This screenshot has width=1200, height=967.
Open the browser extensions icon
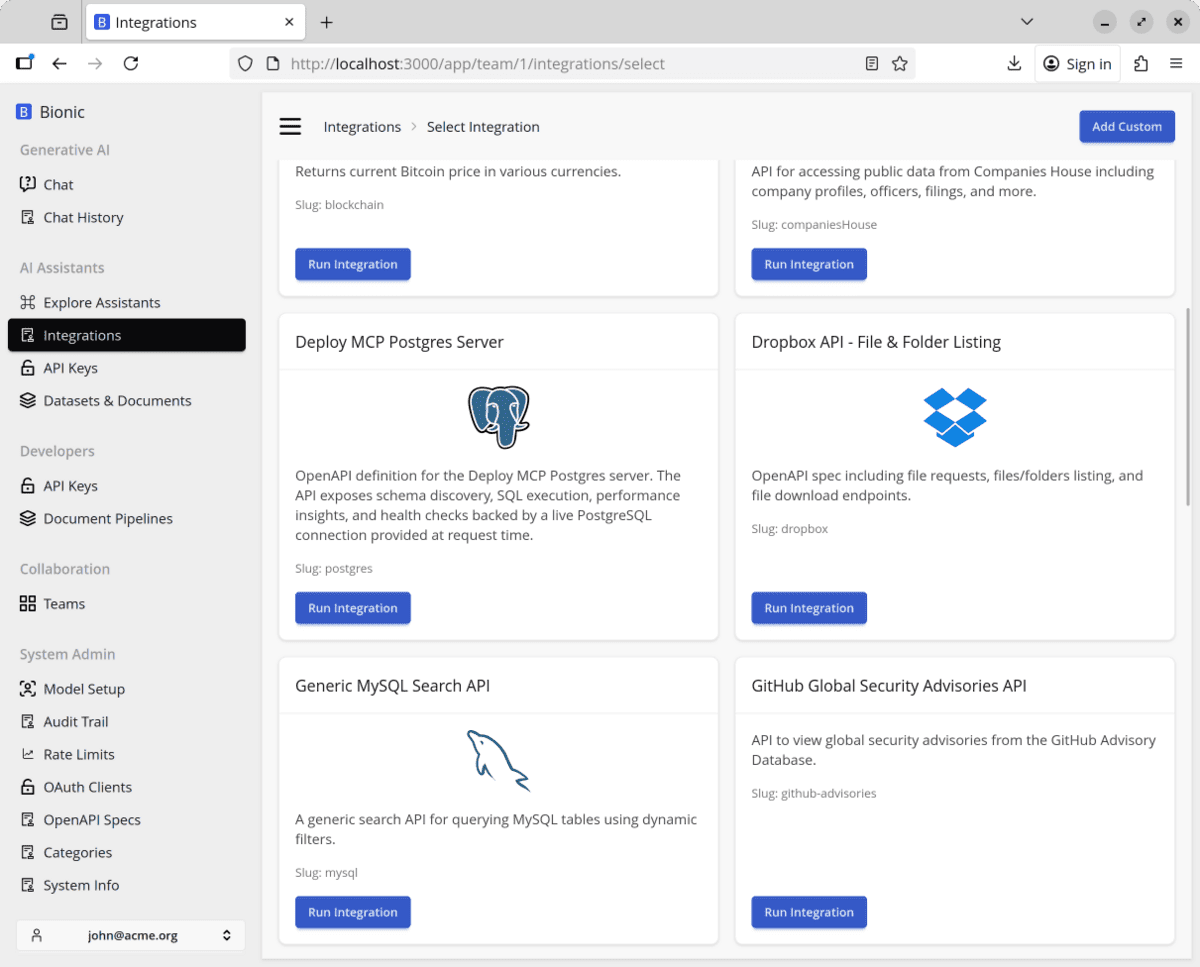pyautogui.click(x=1141, y=64)
